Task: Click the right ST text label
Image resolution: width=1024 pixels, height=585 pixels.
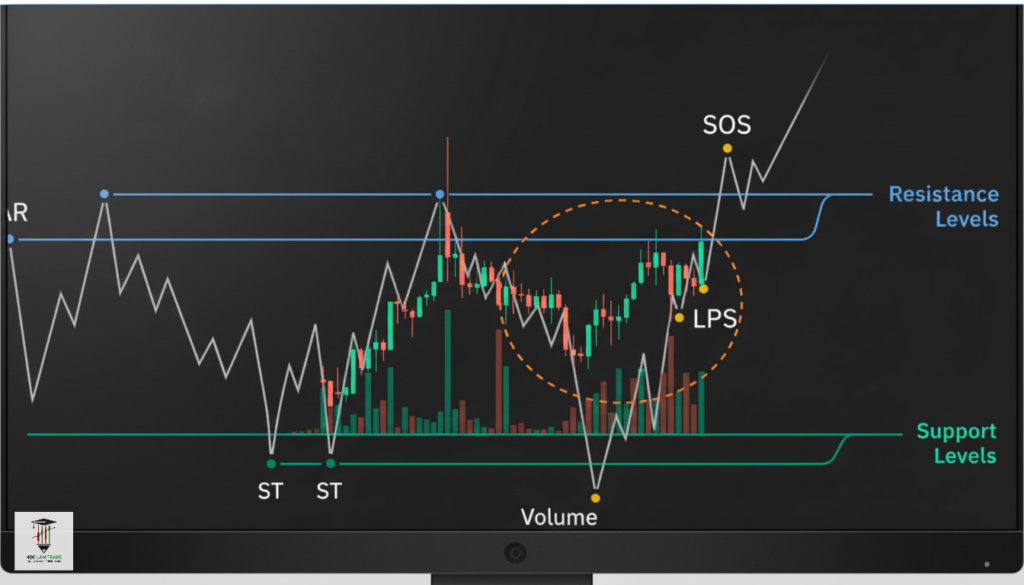Action: click(x=331, y=491)
